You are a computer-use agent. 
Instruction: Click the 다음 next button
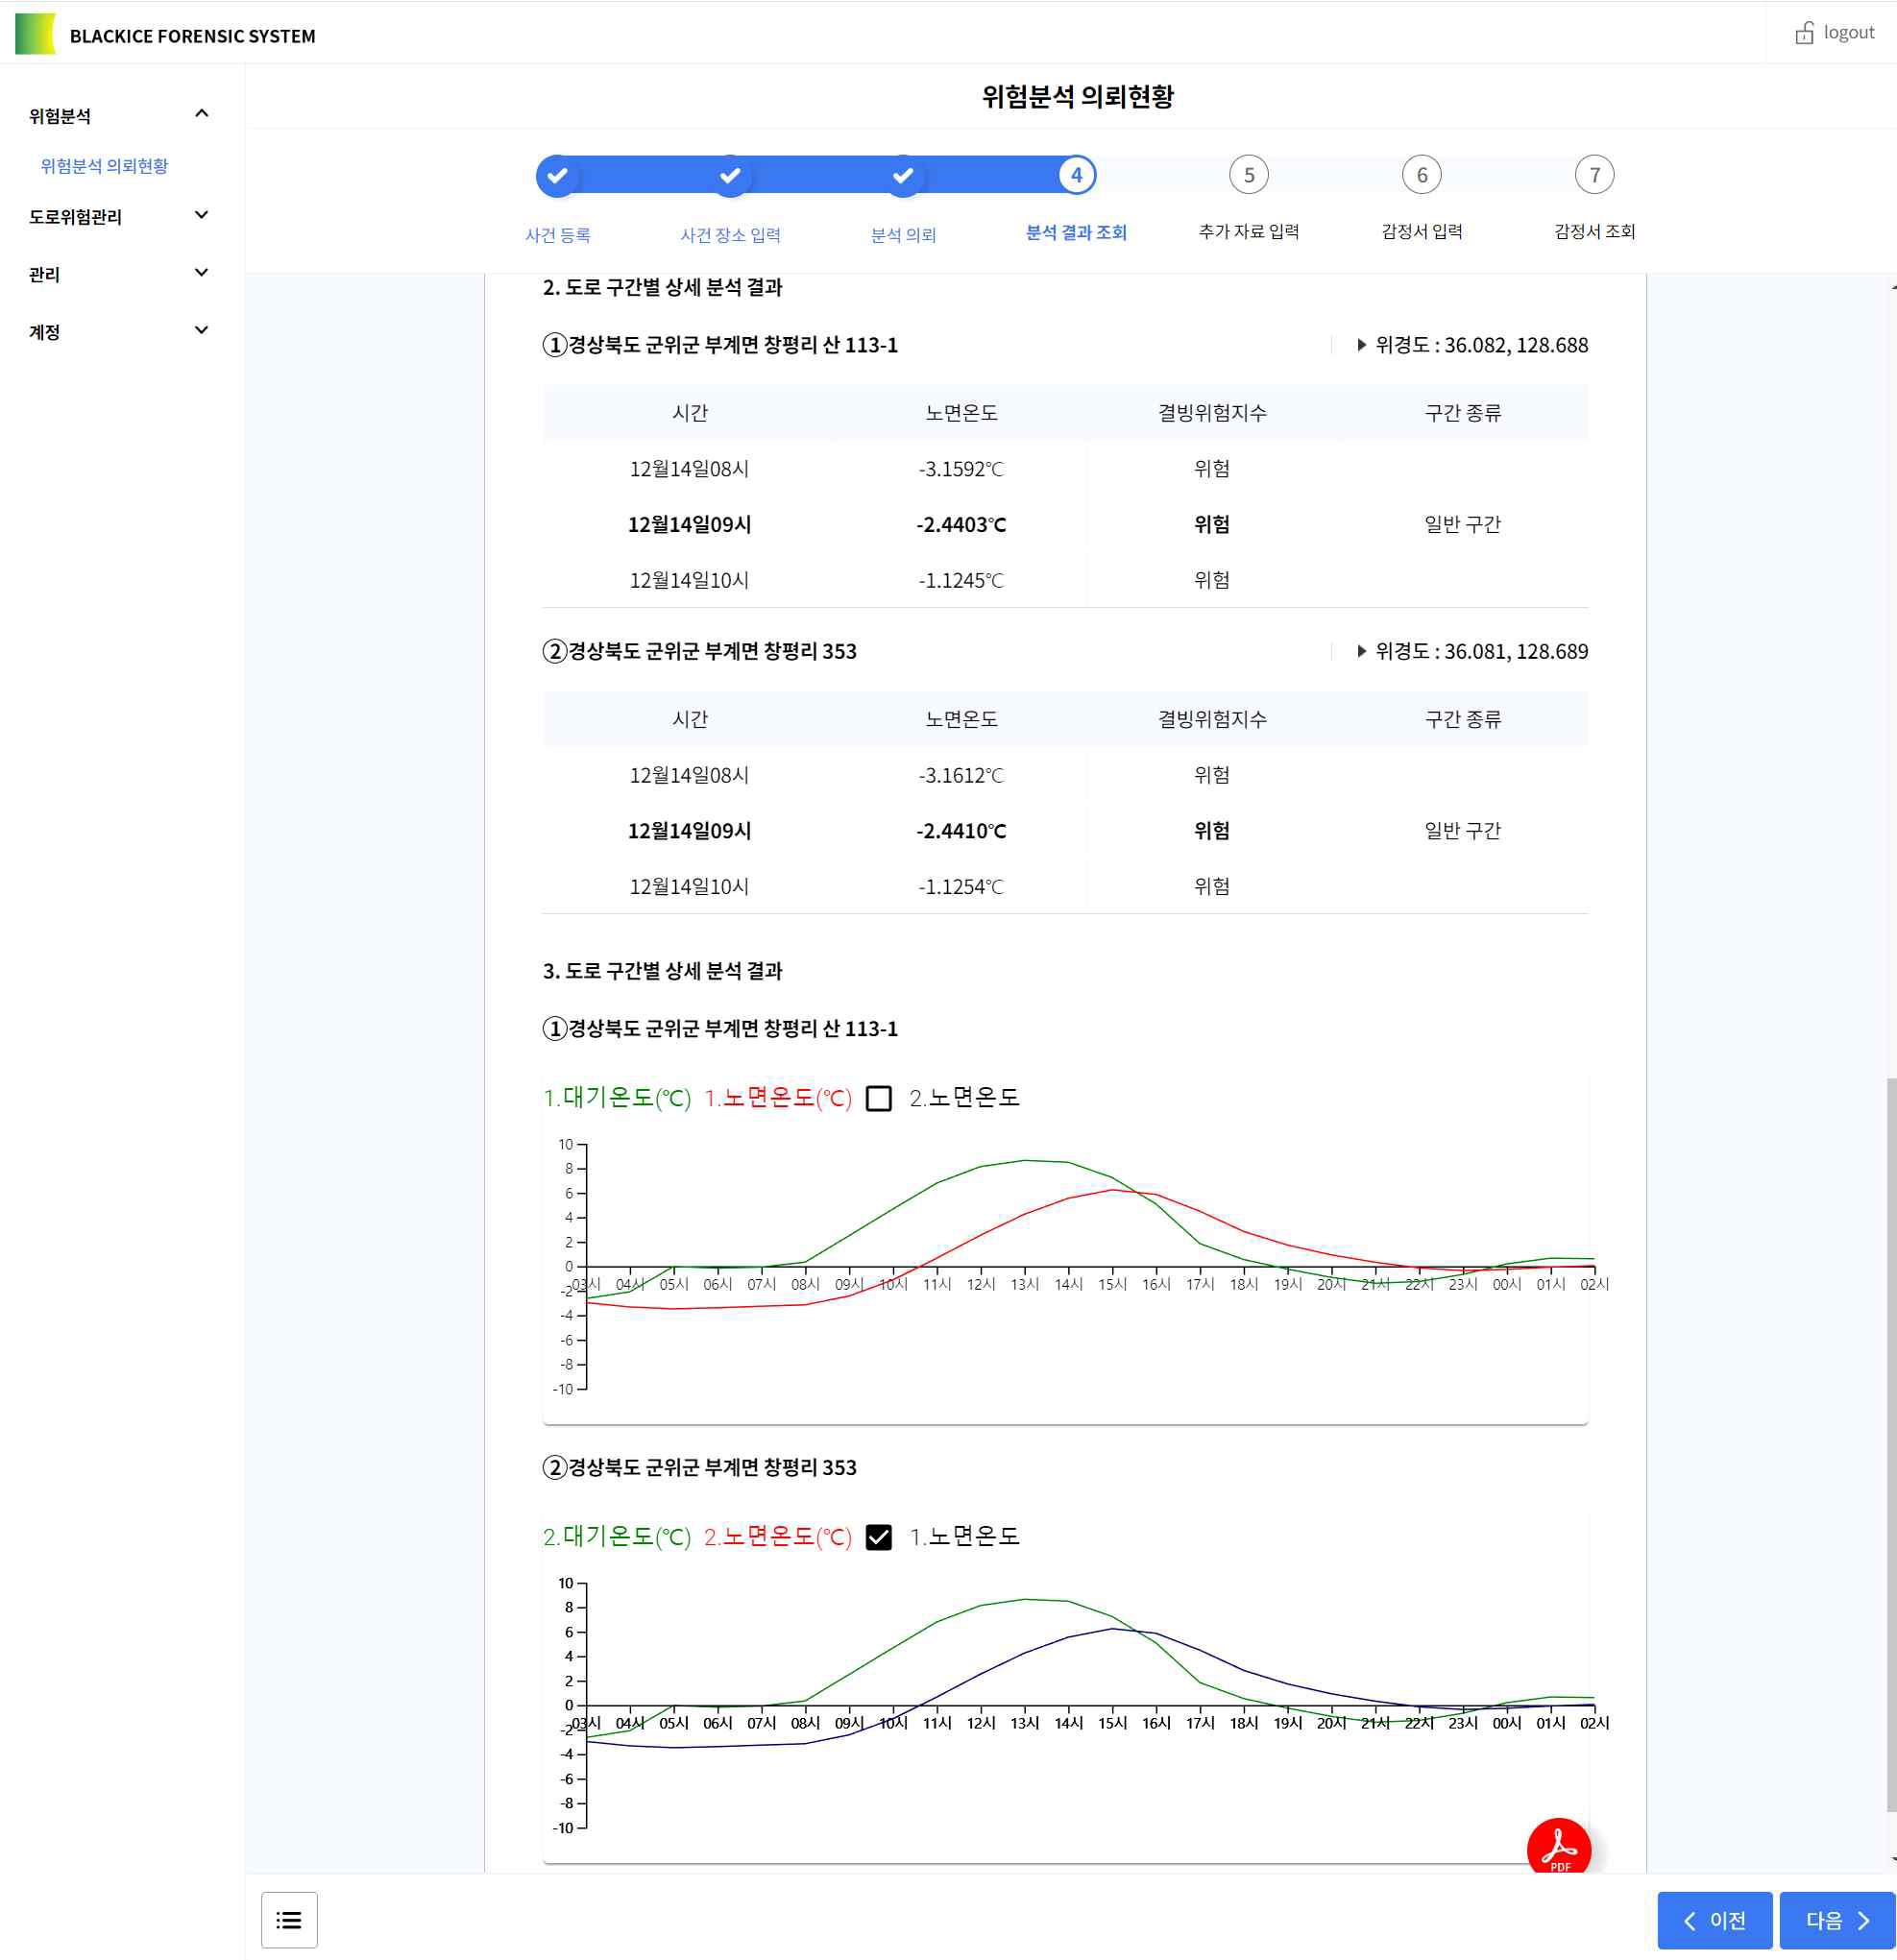tap(1837, 1920)
